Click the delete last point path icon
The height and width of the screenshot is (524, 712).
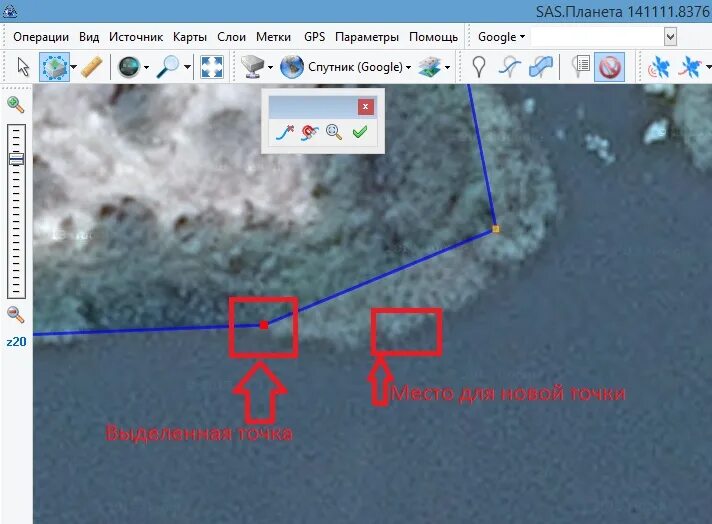coord(285,132)
